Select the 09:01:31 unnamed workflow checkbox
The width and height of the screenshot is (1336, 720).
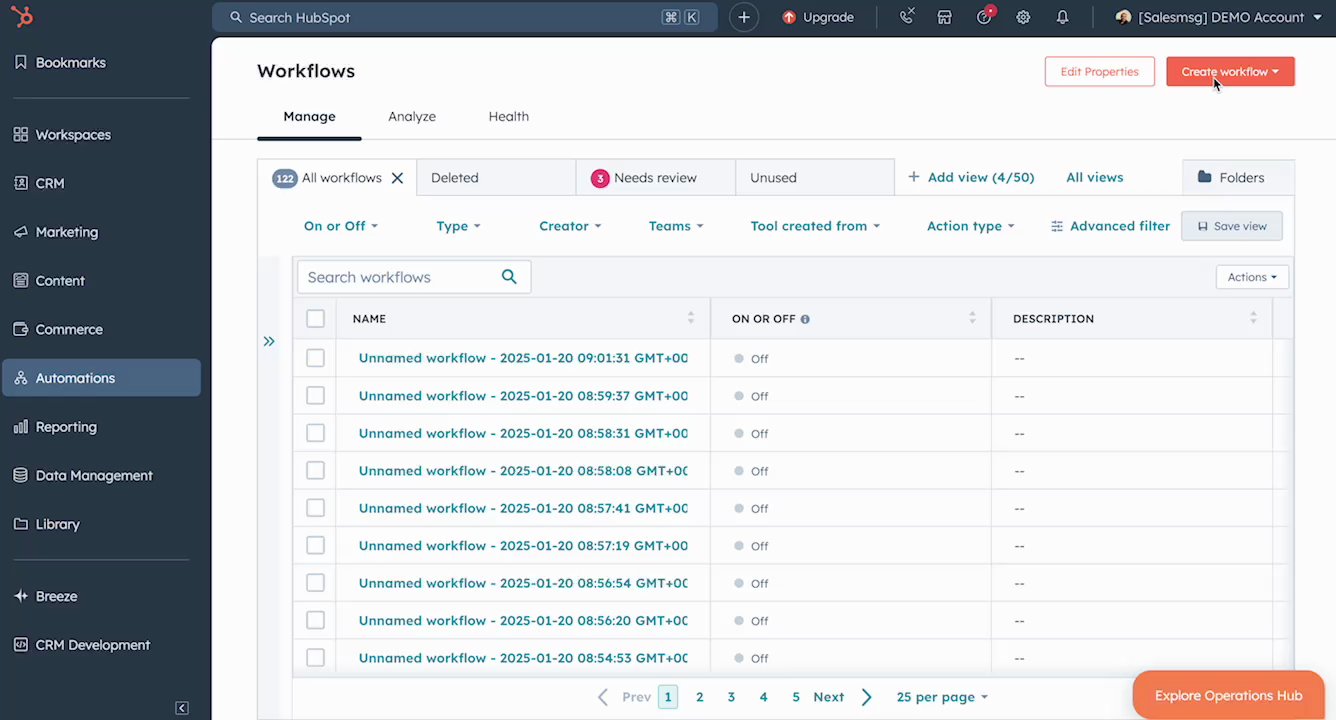[x=316, y=358]
